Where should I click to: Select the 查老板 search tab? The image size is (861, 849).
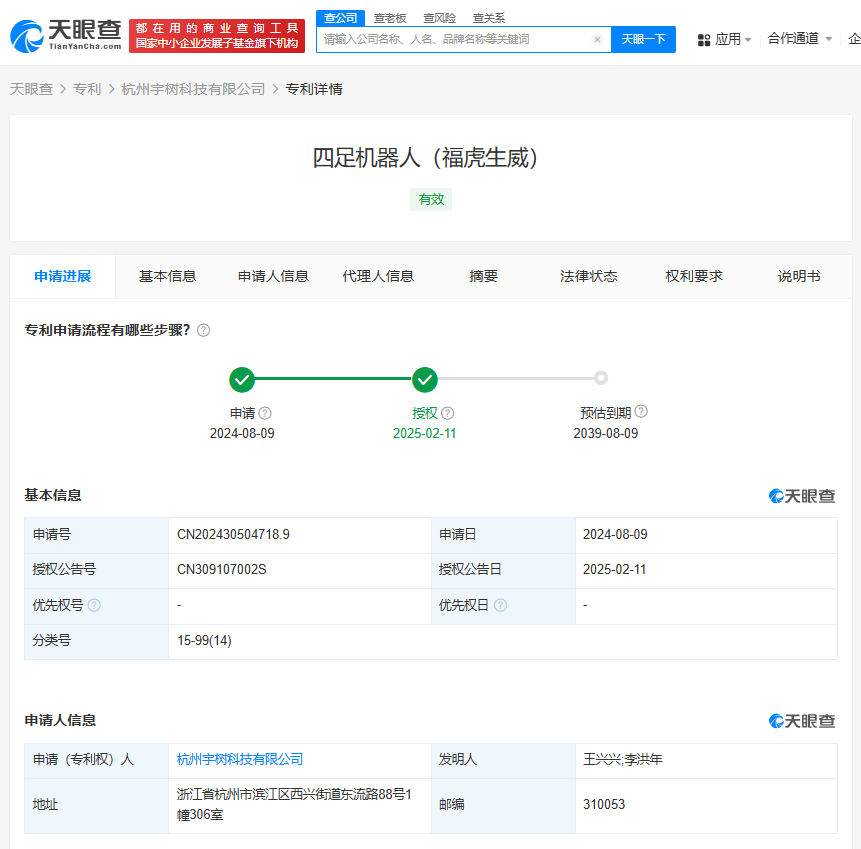pyautogui.click(x=390, y=17)
